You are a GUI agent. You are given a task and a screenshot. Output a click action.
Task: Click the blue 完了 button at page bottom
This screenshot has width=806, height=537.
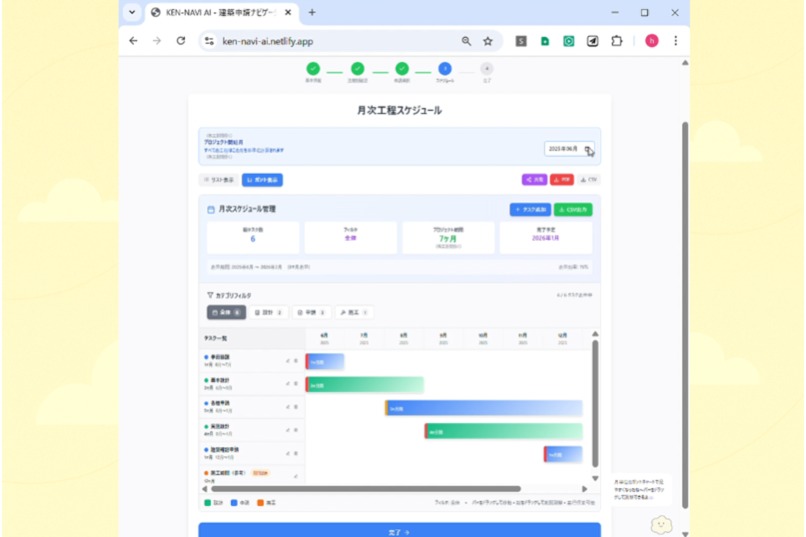[x=399, y=530]
